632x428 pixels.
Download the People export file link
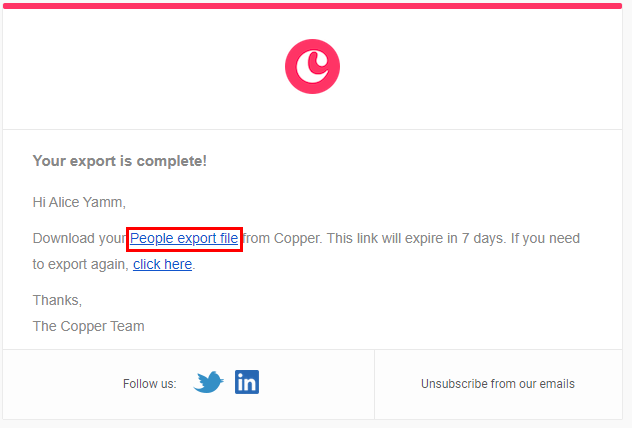pos(184,238)
